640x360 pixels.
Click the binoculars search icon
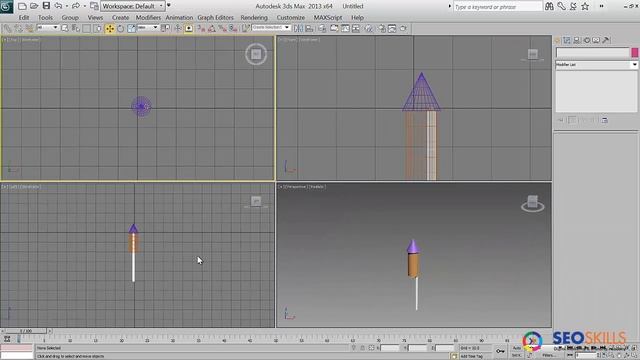click(x=549, y=6)
